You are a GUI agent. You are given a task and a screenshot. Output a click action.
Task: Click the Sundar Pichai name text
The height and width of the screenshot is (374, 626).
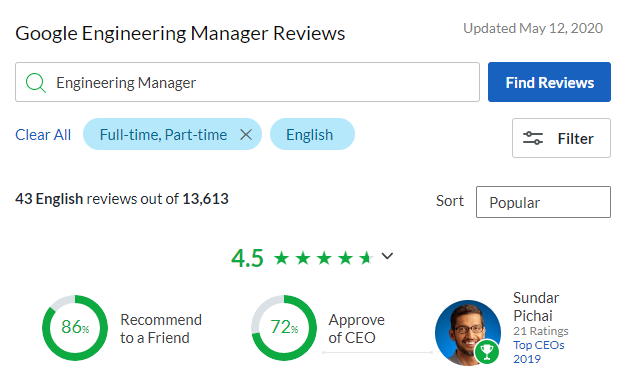(536, 307)
